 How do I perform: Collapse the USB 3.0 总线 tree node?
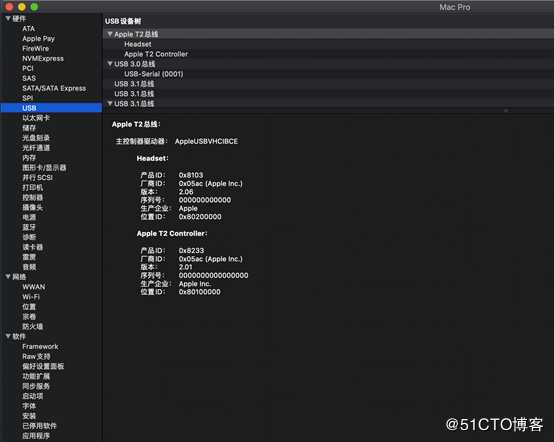coord(110,64)
